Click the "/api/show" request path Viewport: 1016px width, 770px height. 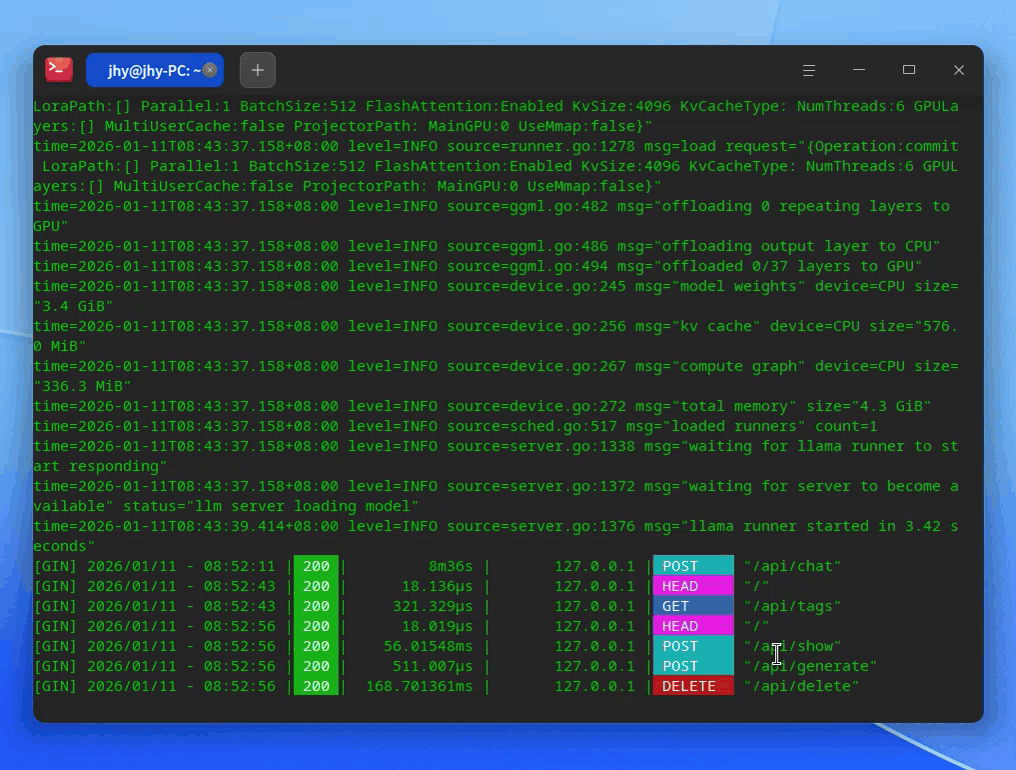pyautogui.click(x=792, y=646)
